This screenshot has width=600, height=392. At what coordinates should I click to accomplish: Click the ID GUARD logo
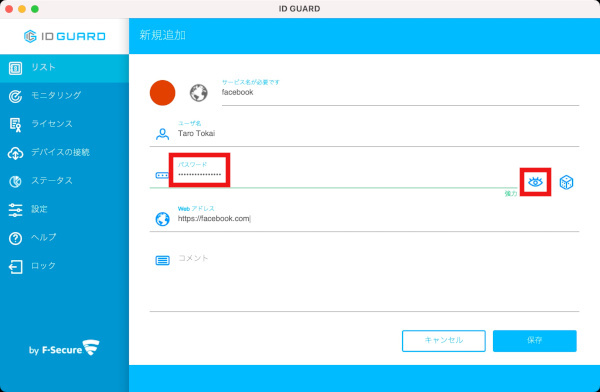pos(64,36)
